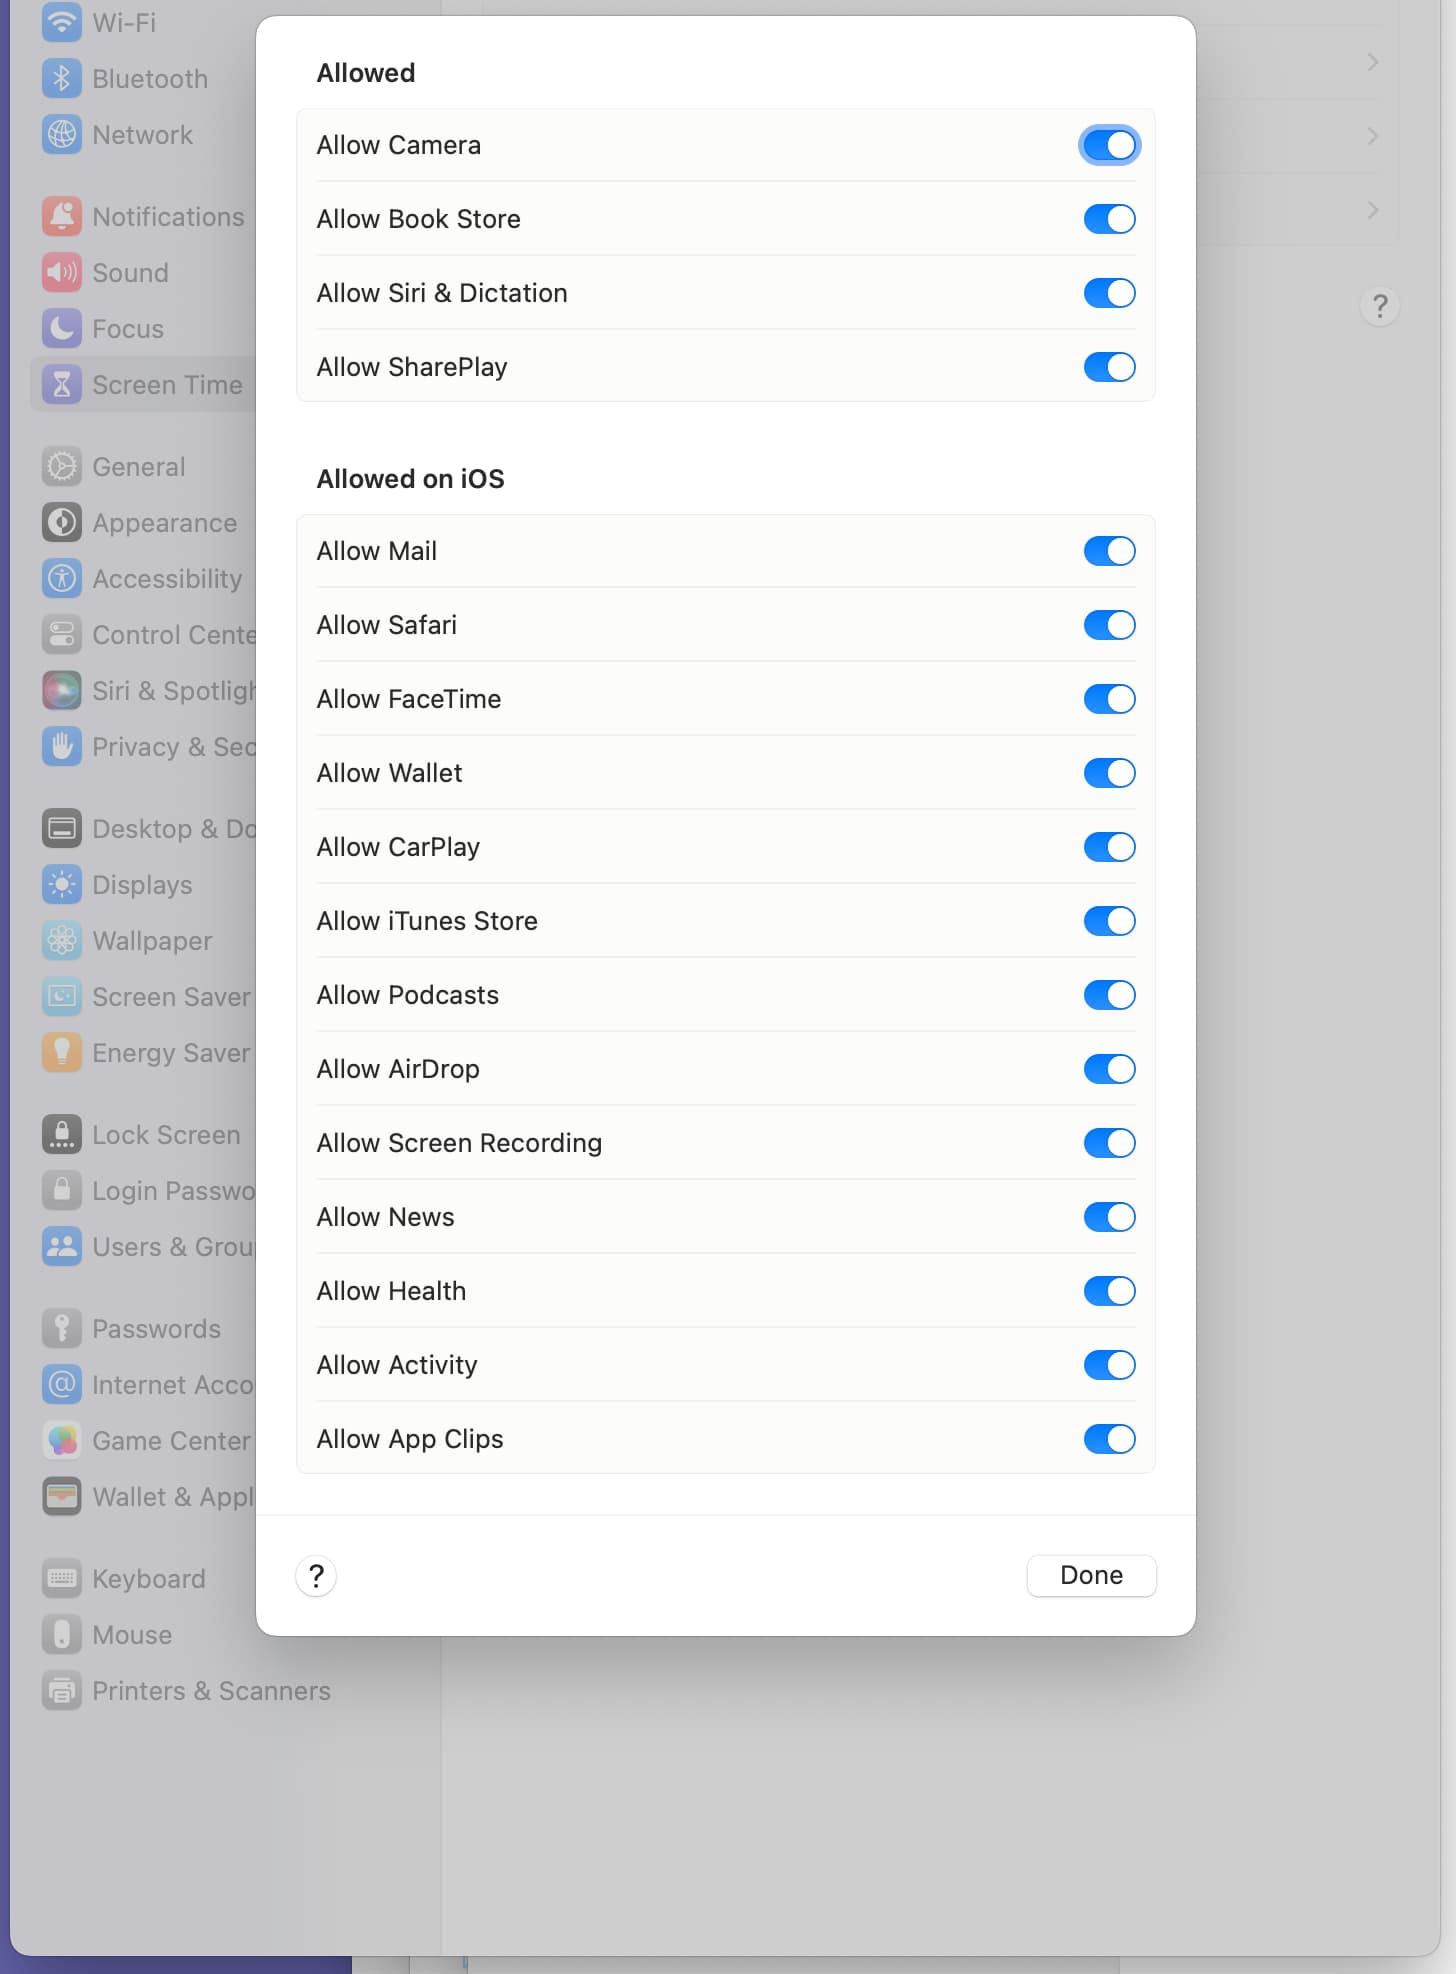The image size is (1456, 1974).
Task: Toggle Allow Podcasts switch
Action: 1109,995
